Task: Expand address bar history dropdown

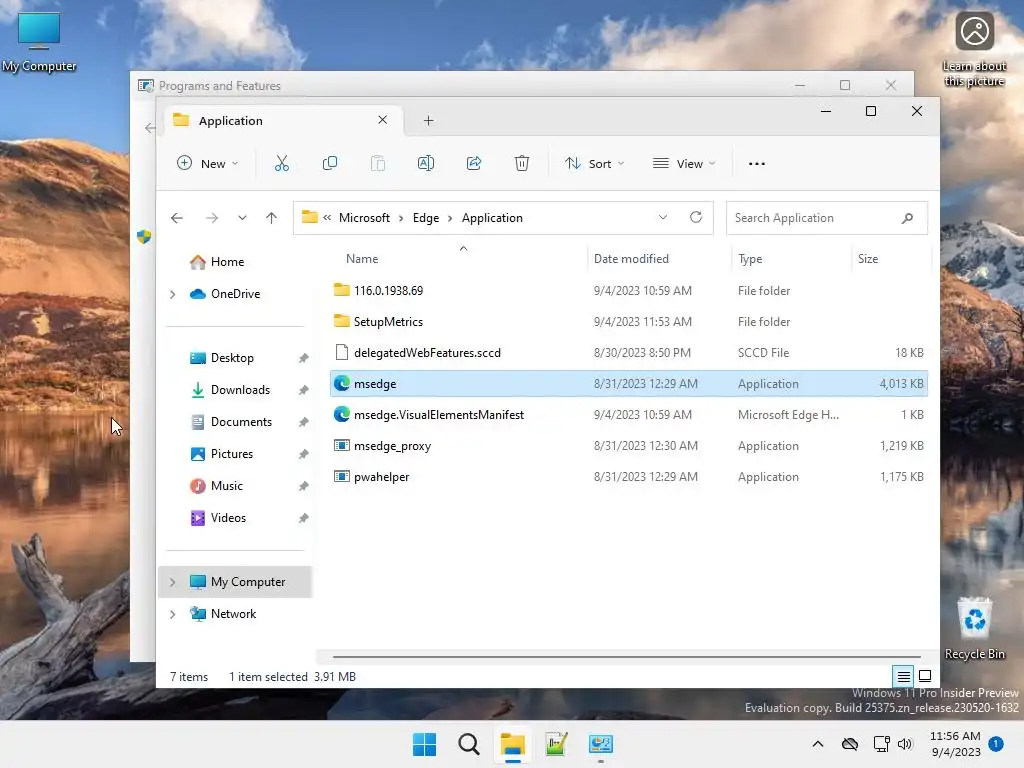Action: pos(663,217)
